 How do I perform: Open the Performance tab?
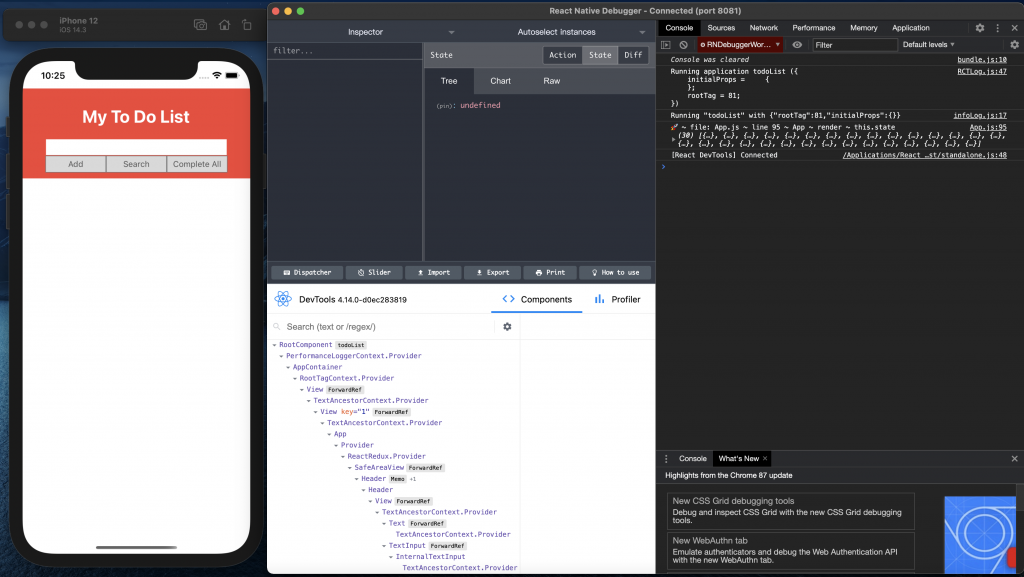814,28
